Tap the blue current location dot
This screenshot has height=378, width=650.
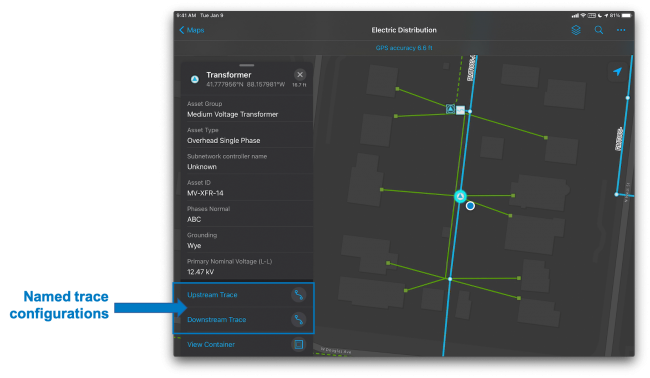click(470, 206)
